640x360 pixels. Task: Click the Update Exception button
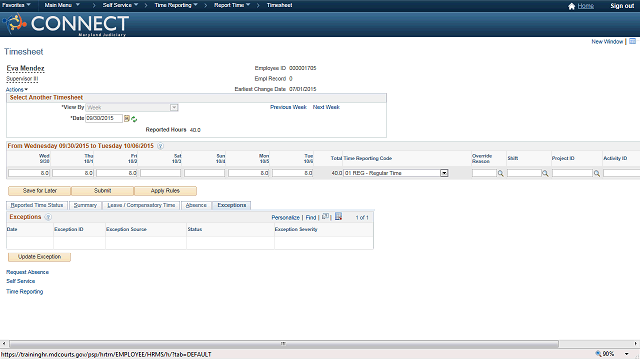click(39, 257)
